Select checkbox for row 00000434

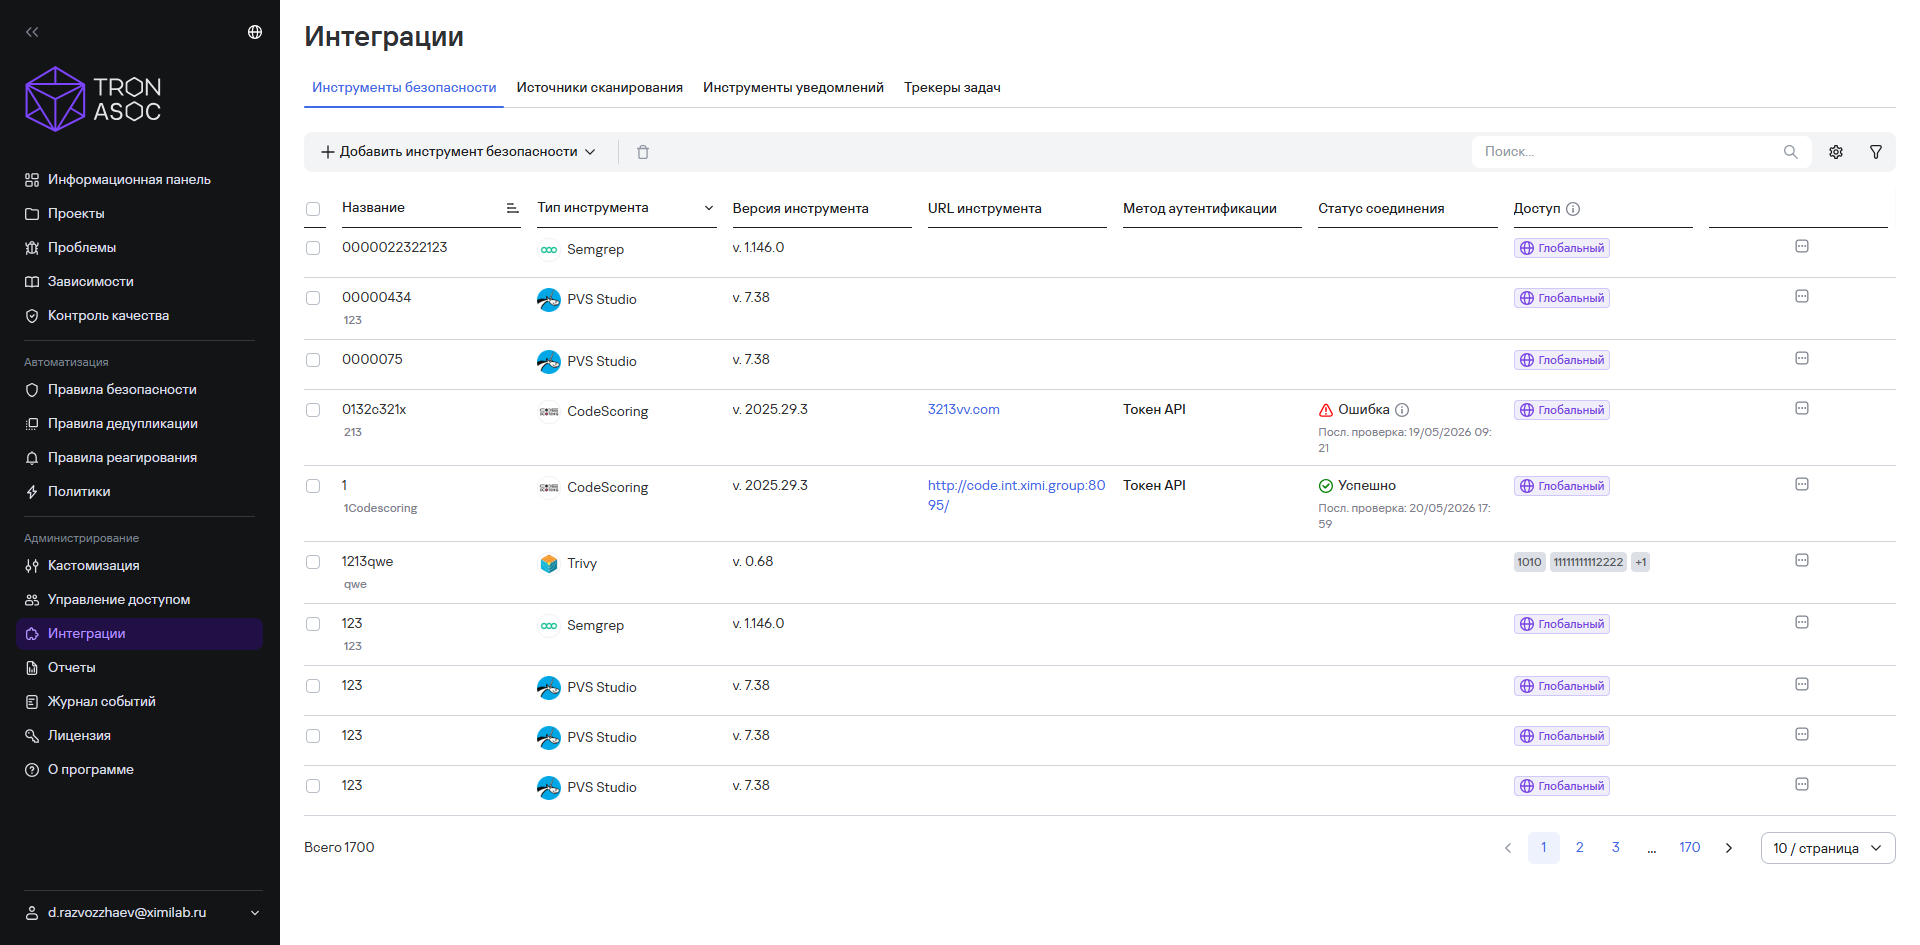pos(313,298)
